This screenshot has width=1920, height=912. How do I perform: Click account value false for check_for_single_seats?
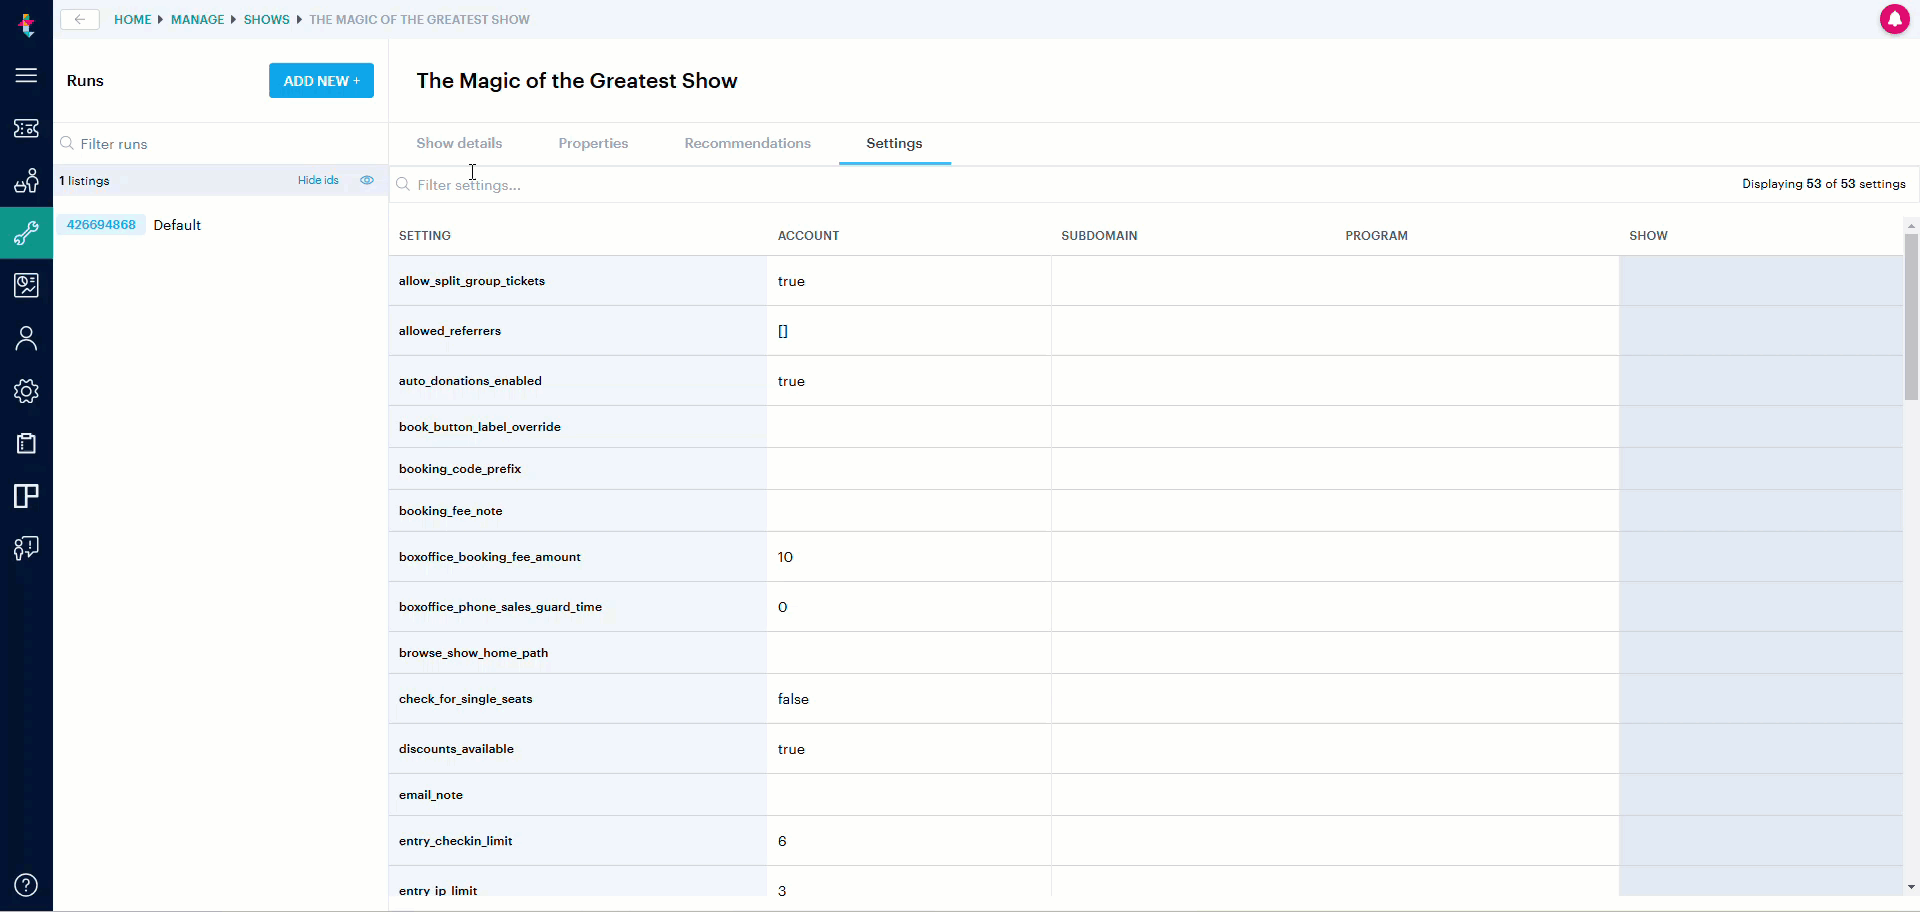click(x=793, y=699)
